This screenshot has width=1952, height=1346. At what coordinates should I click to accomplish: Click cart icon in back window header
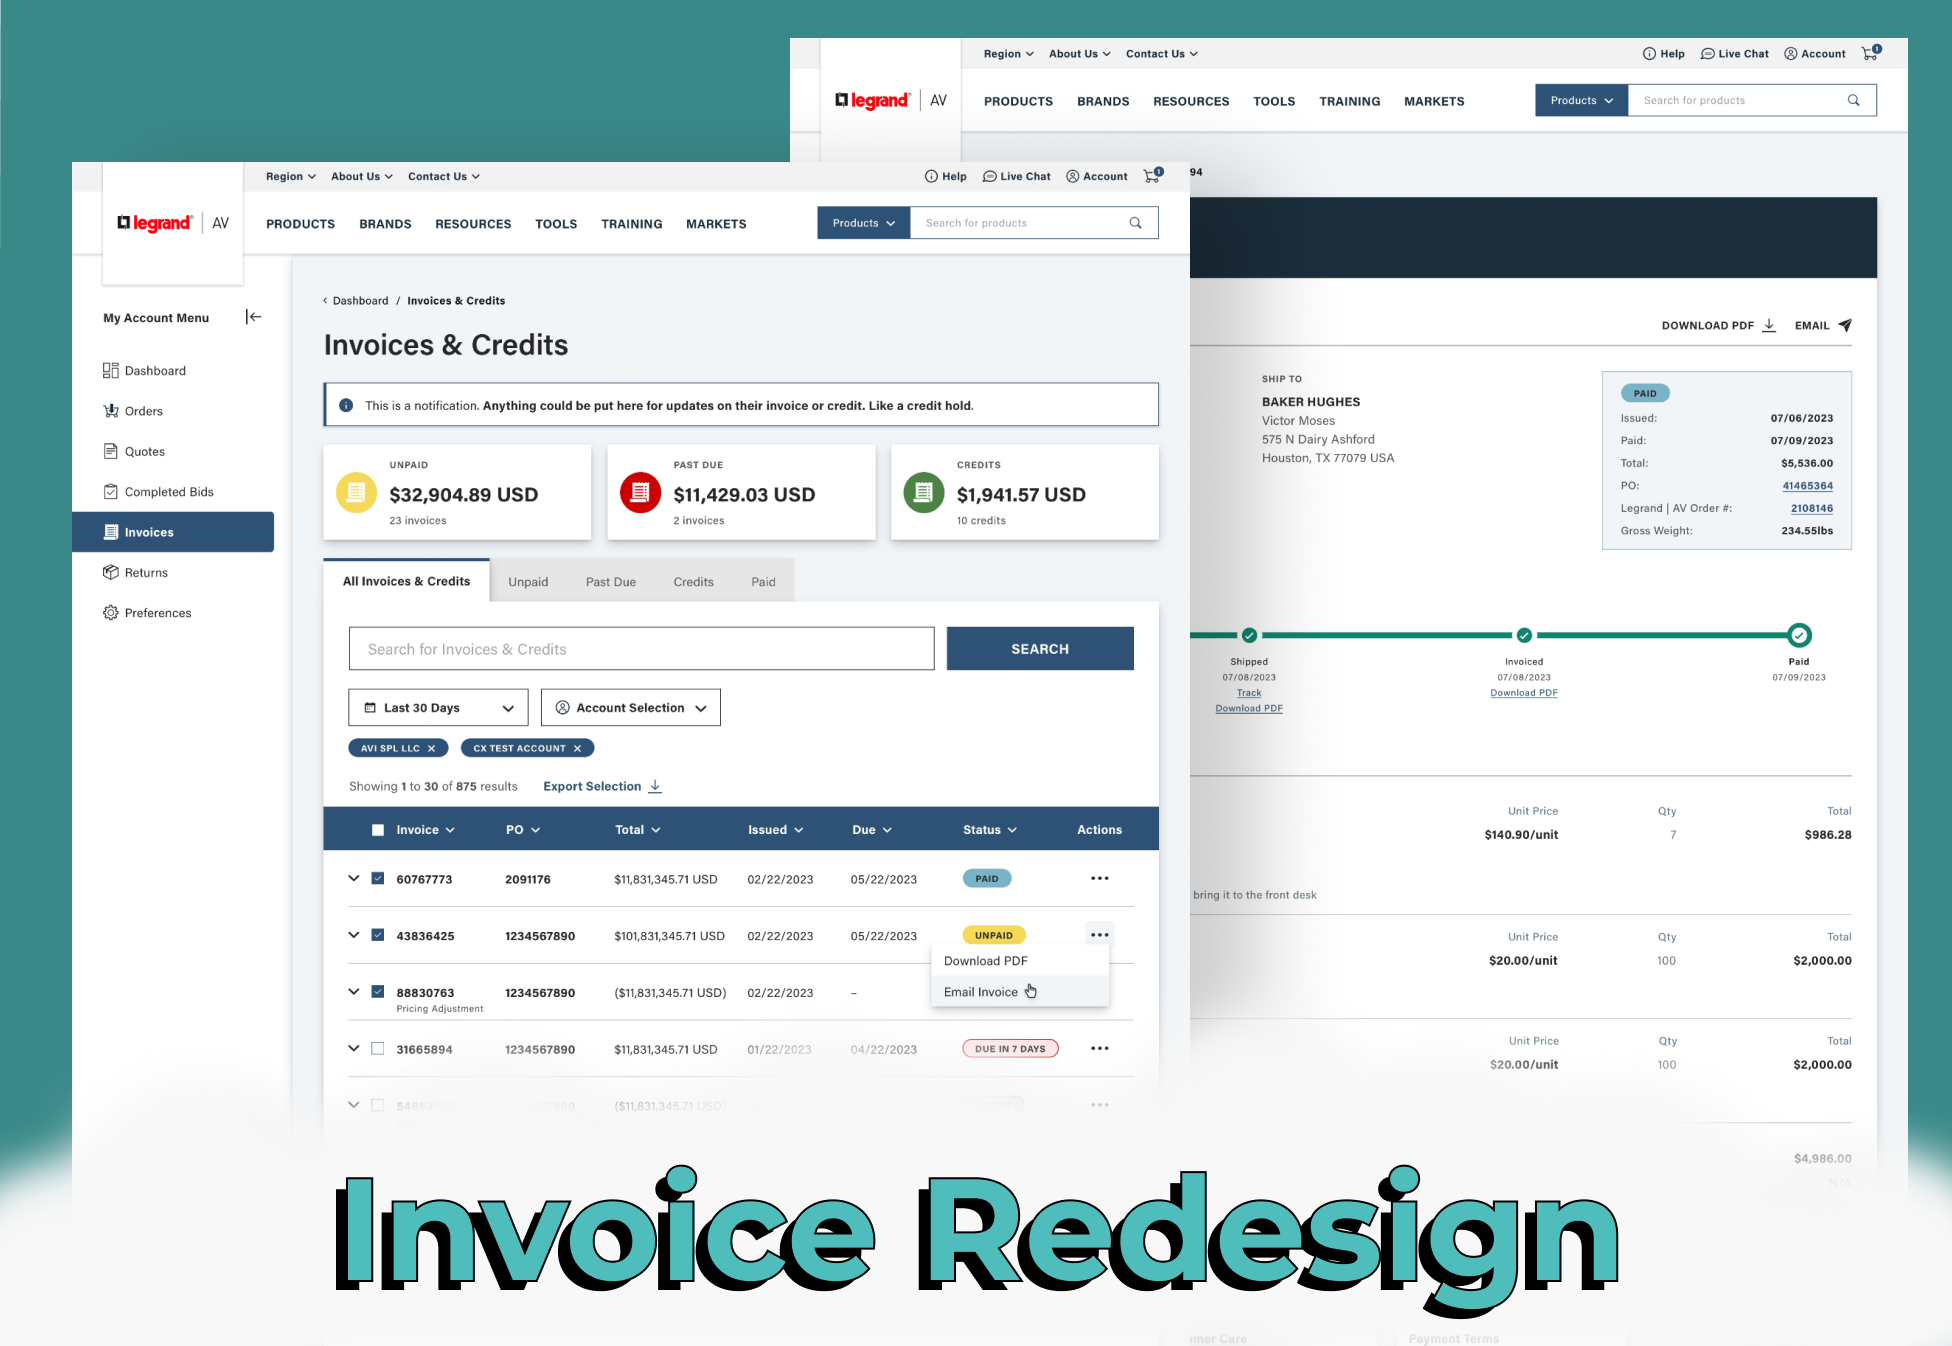(1871, 53)
